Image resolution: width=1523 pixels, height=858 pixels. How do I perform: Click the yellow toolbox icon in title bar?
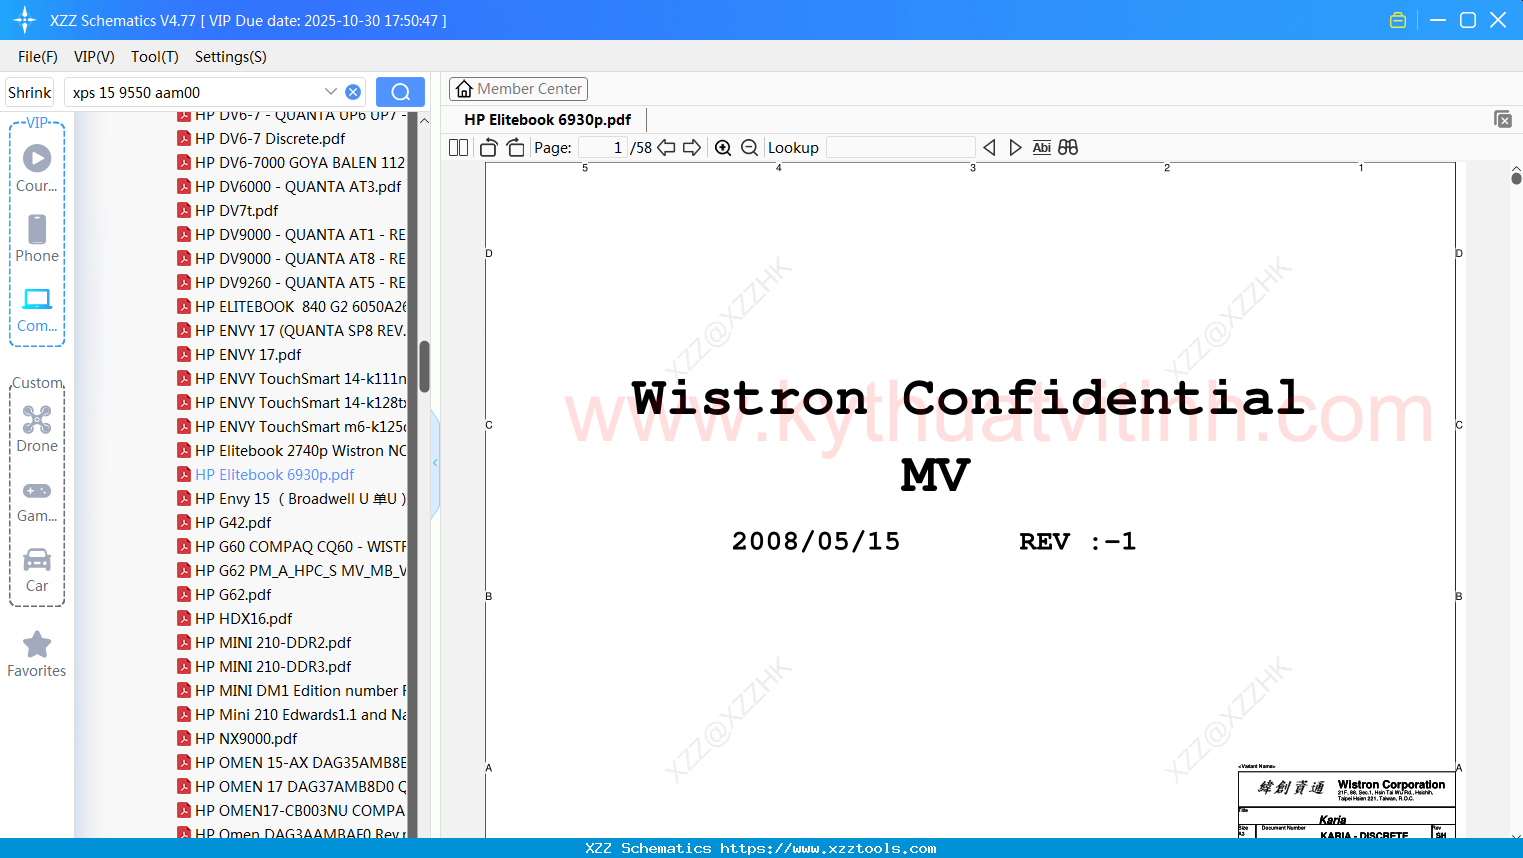(1398, 20)
